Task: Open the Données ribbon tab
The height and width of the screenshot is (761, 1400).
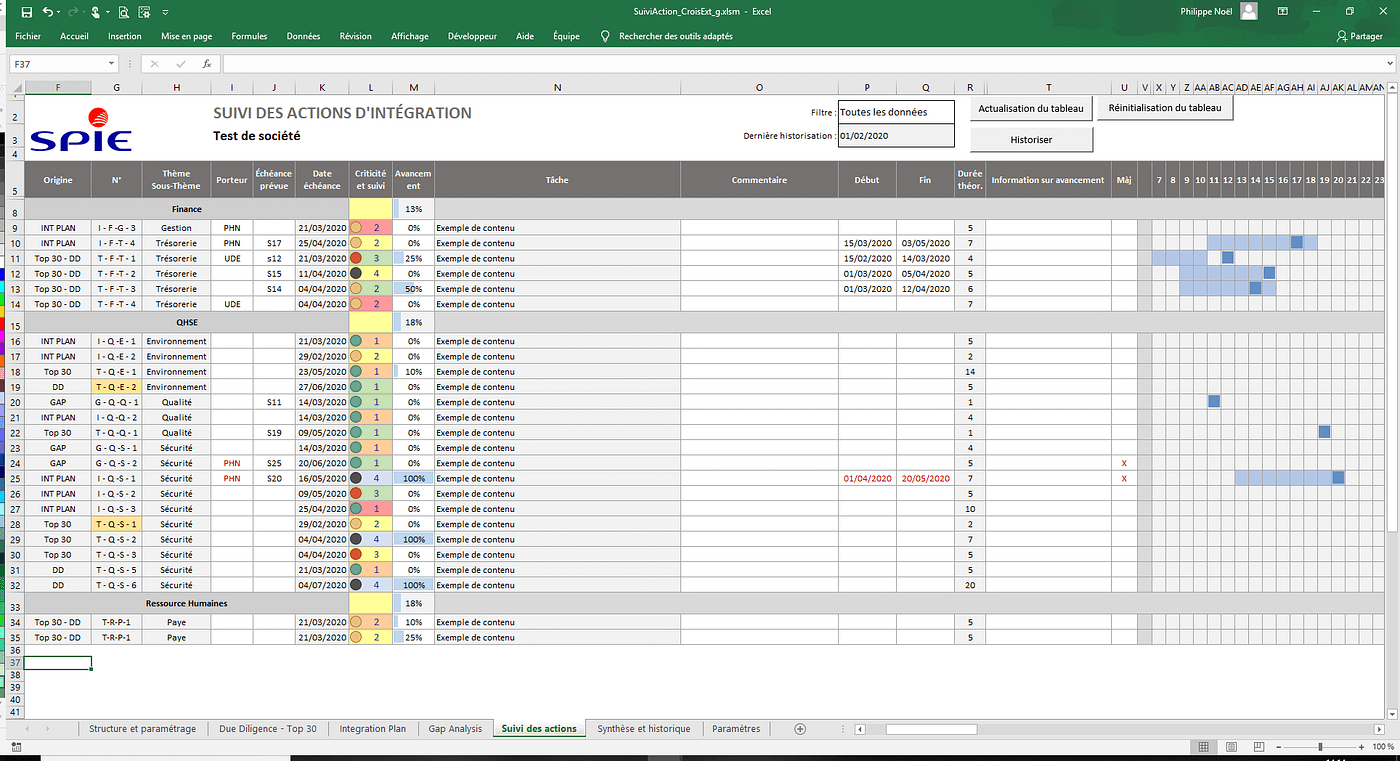Action: pyautogui.click(x=303, y=36)
